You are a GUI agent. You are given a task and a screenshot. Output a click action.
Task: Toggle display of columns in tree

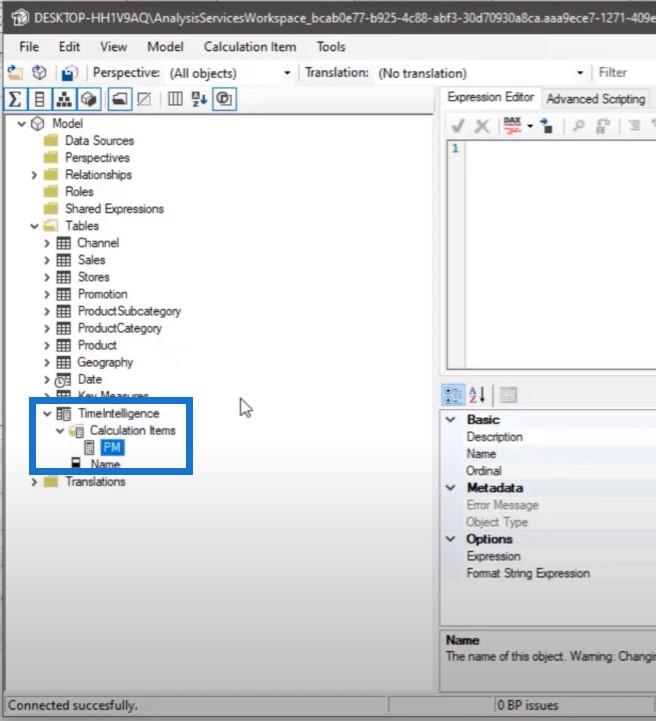40,99
